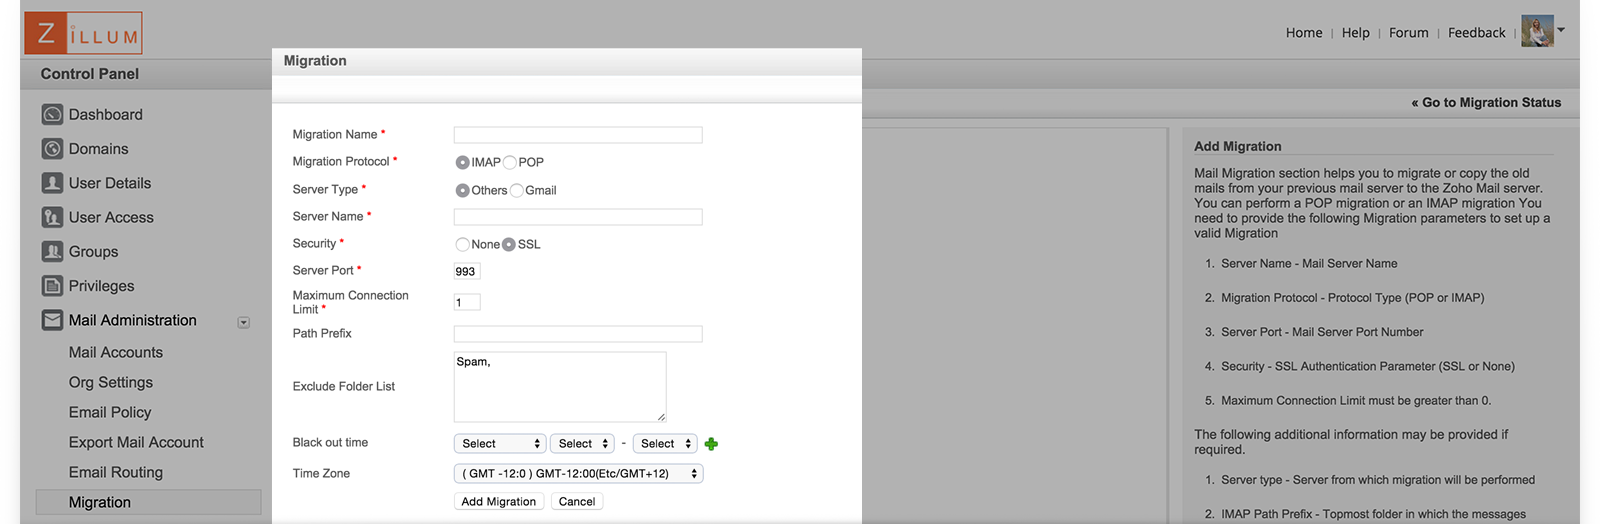1600x524 pixels.
Task: Select Migration in the sidebar
Action: coord(148,502)
